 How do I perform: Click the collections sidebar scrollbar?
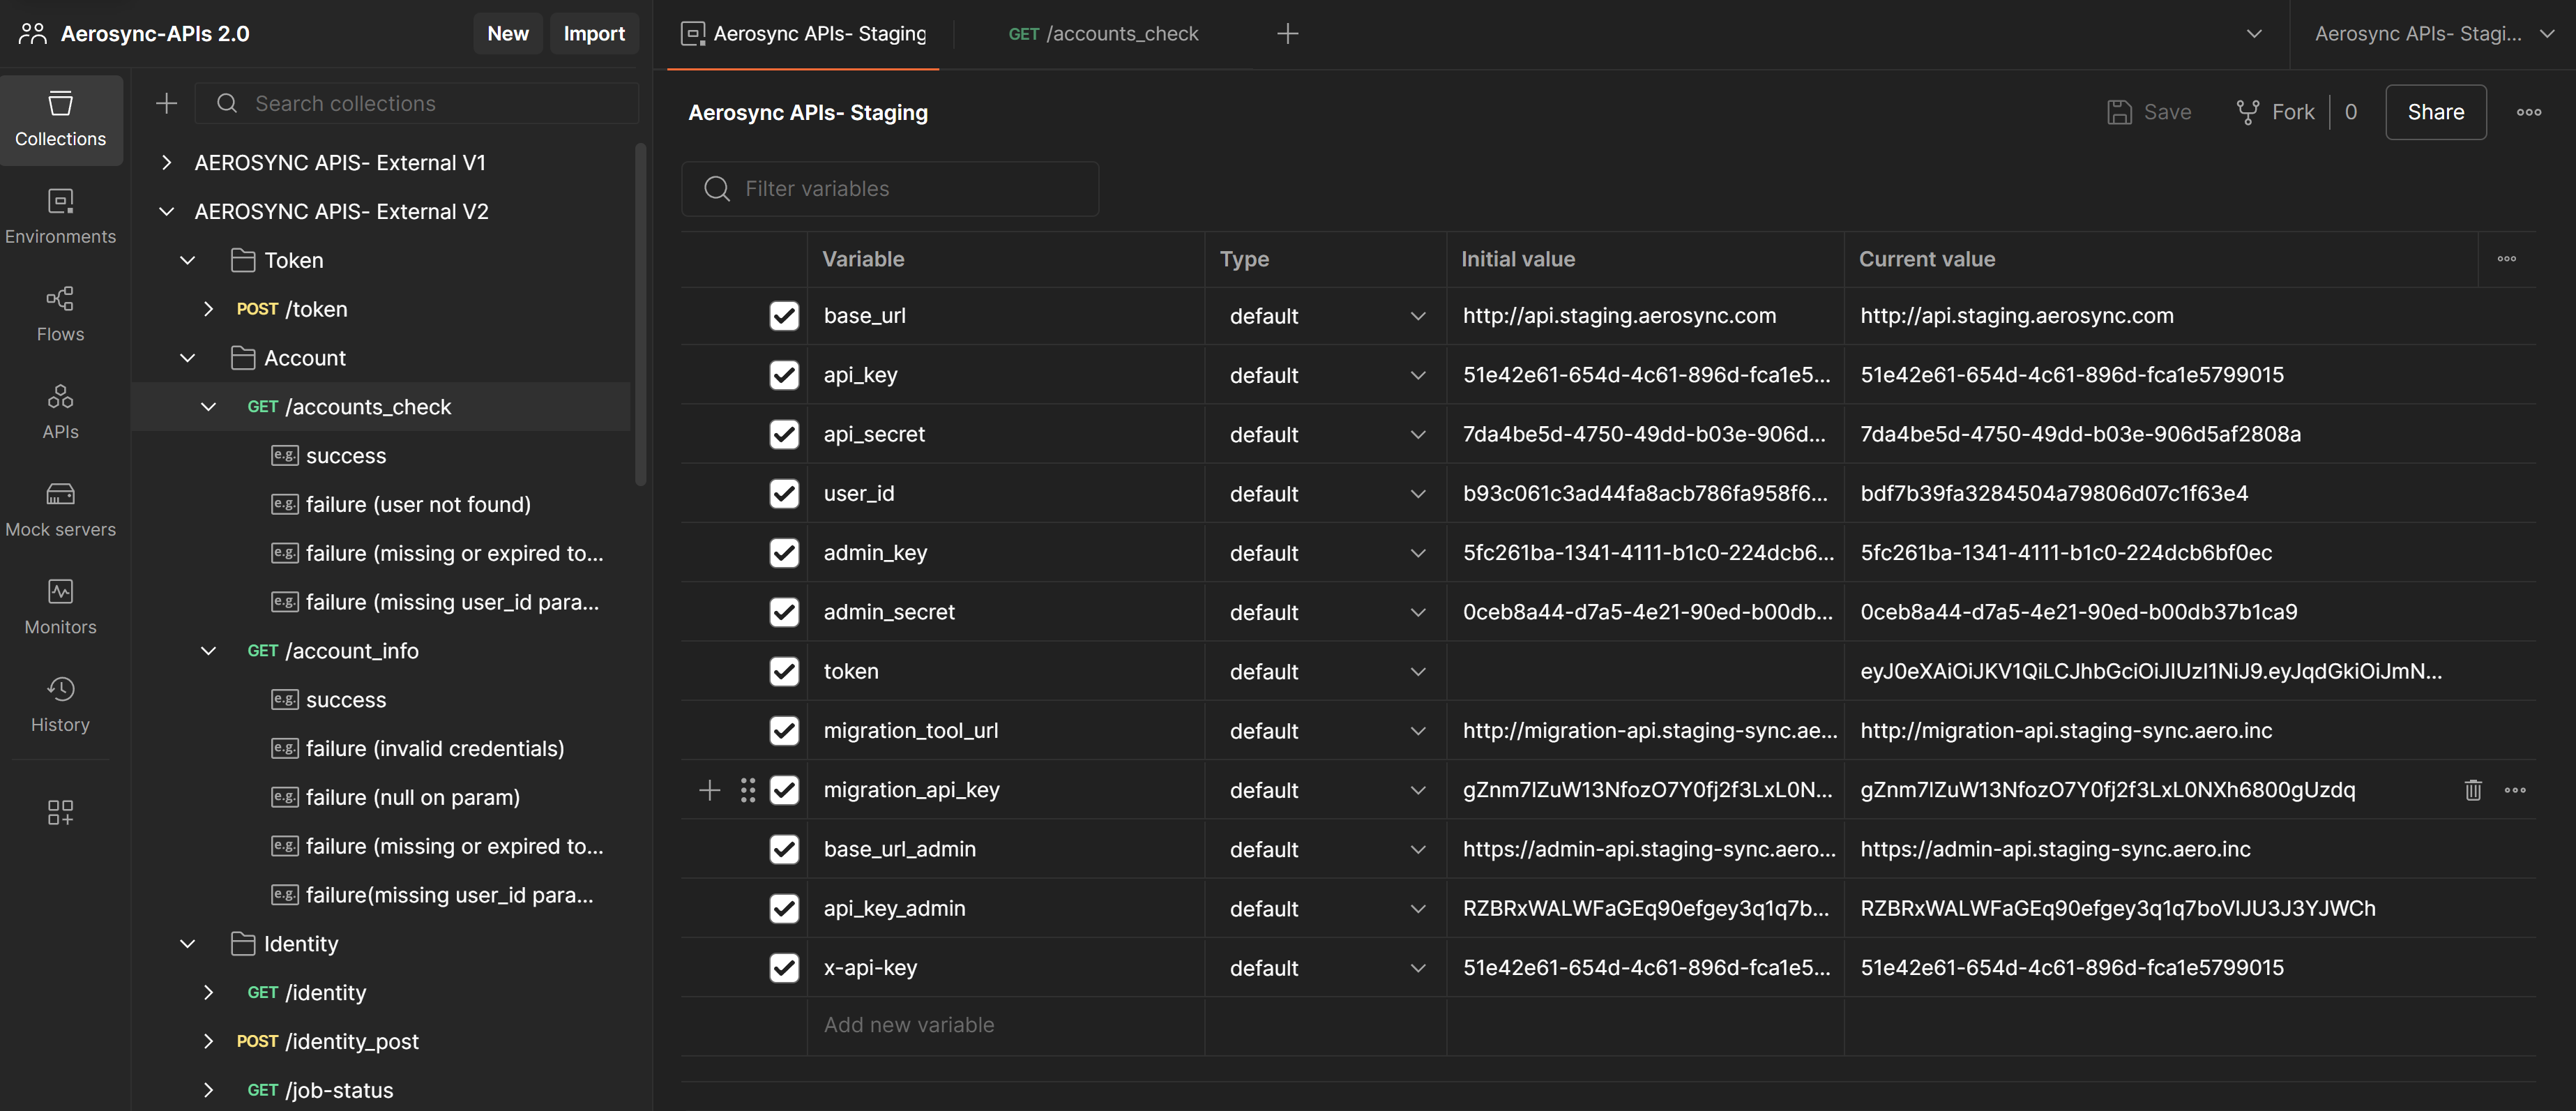640,315
